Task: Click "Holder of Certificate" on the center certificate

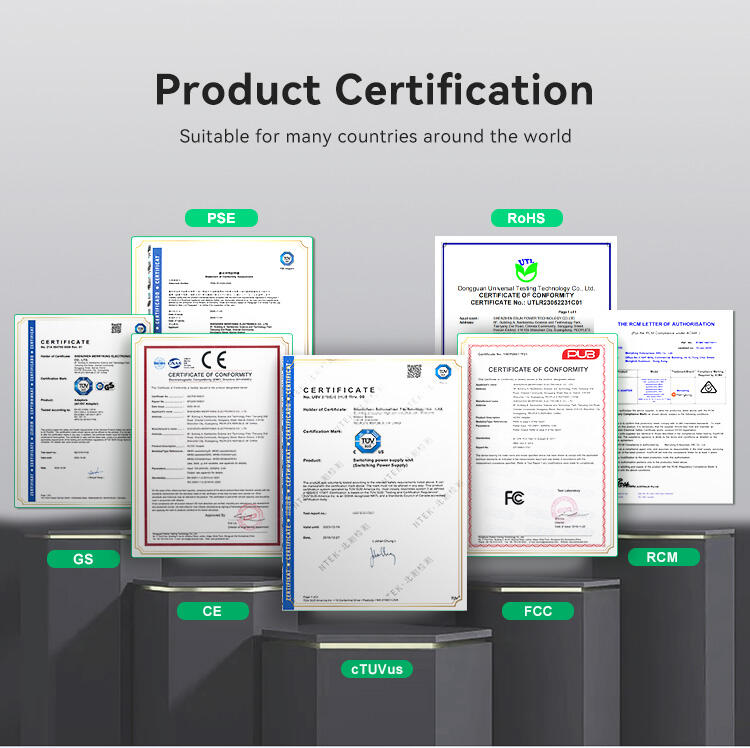Action: point(325,409)
